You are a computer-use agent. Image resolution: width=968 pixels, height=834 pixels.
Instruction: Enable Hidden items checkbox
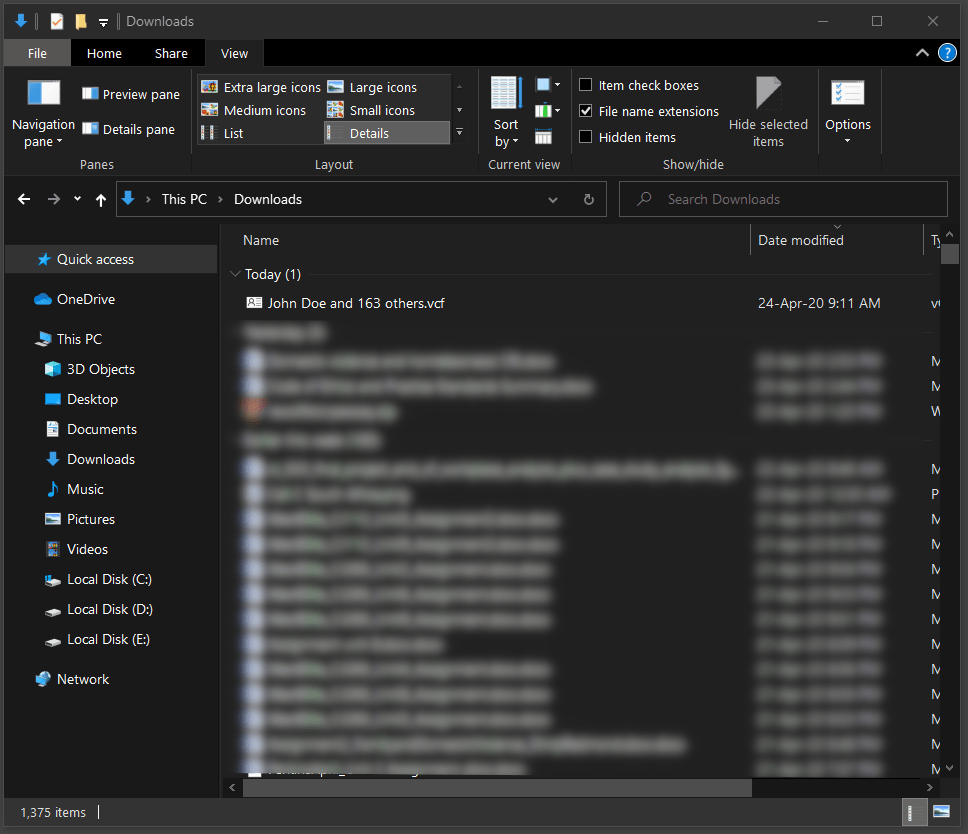tap(586, 138)
